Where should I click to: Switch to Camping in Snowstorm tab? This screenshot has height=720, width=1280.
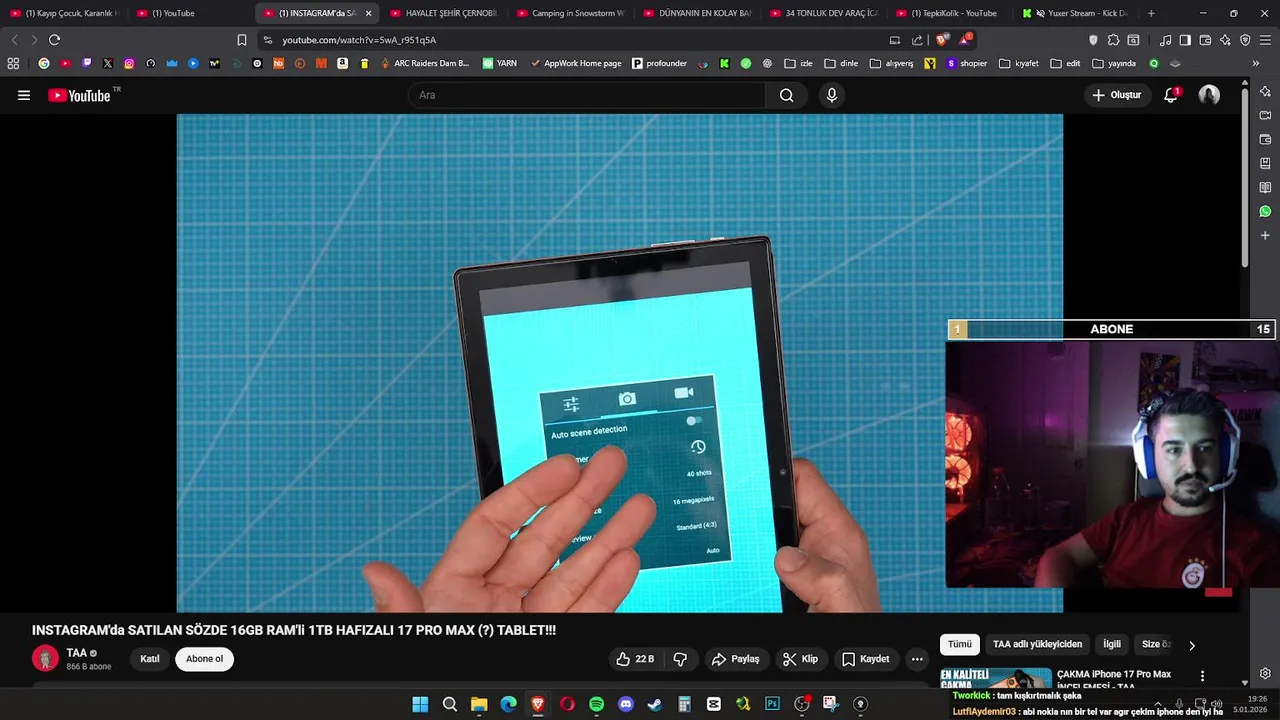570,13
